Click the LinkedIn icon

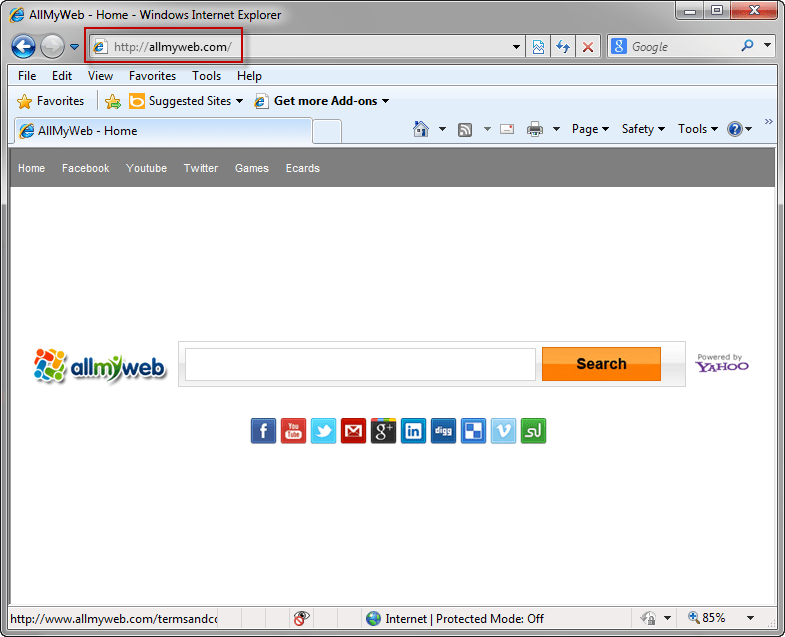414,431
